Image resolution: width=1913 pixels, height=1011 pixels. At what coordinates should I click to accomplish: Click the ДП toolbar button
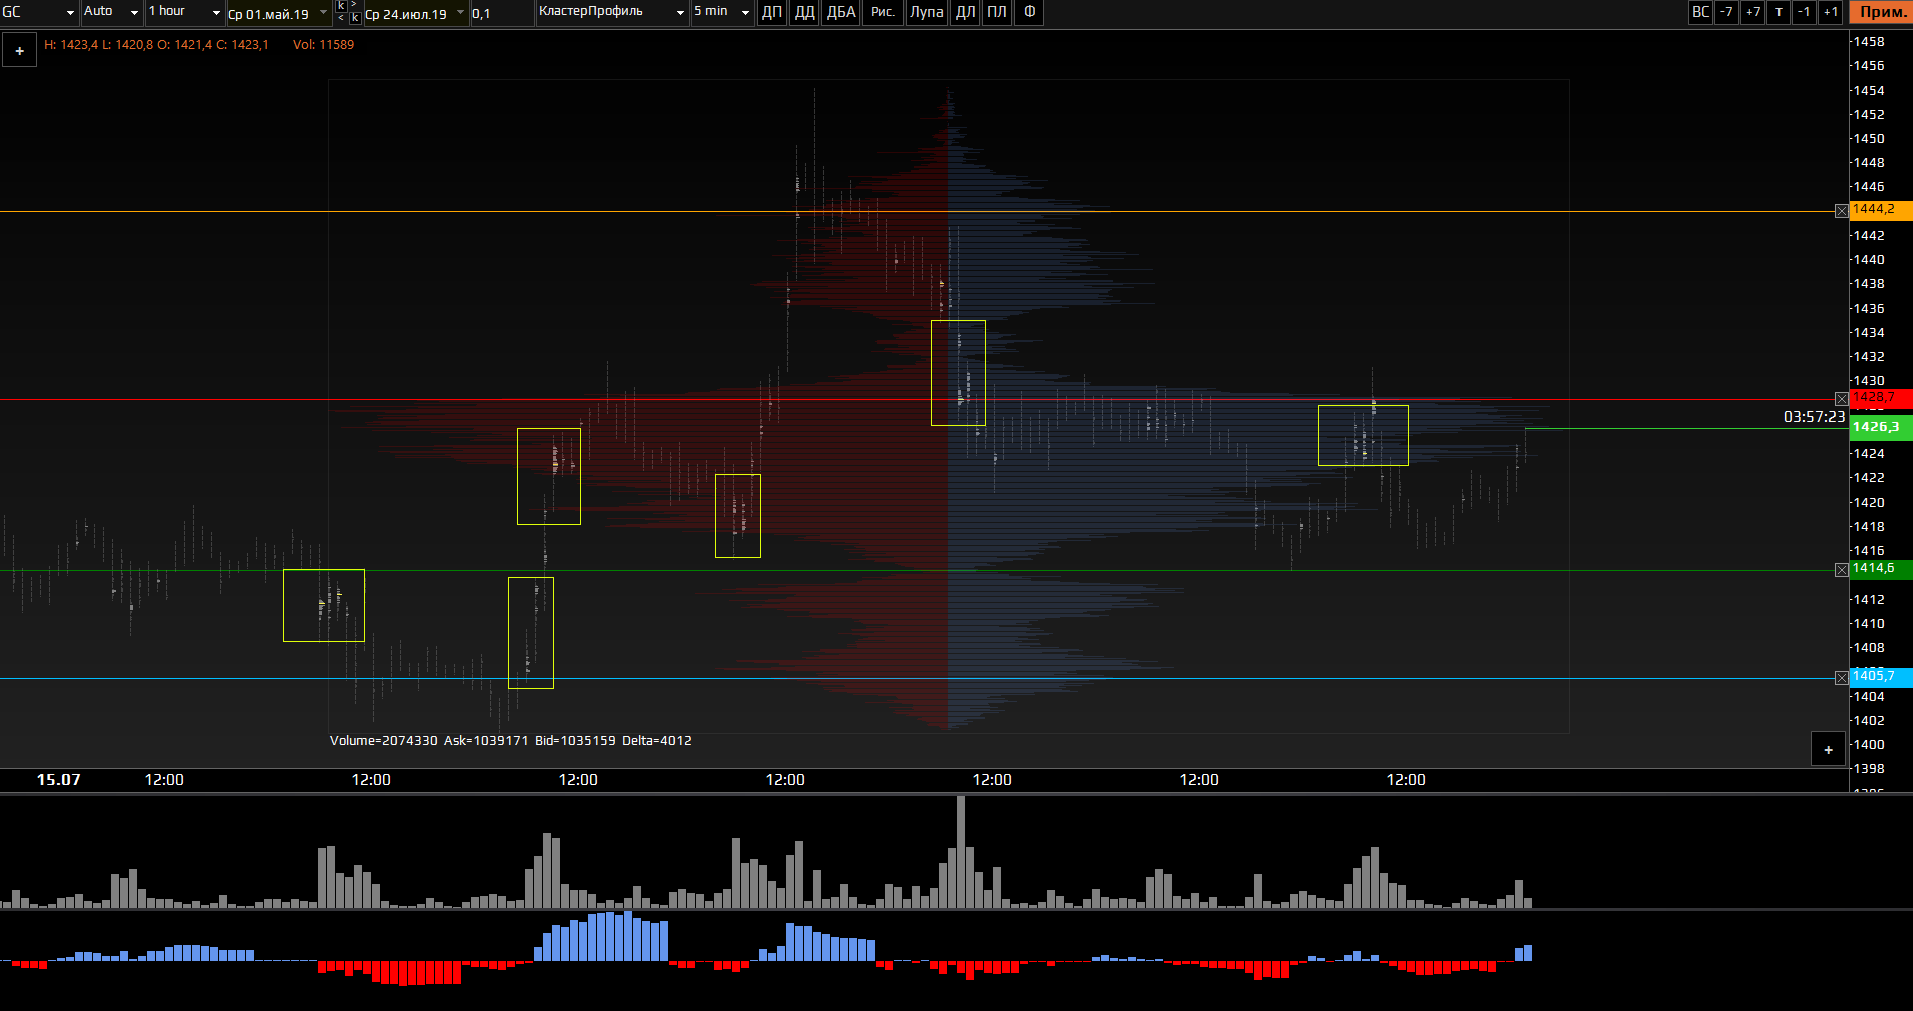tap(771, 12)
